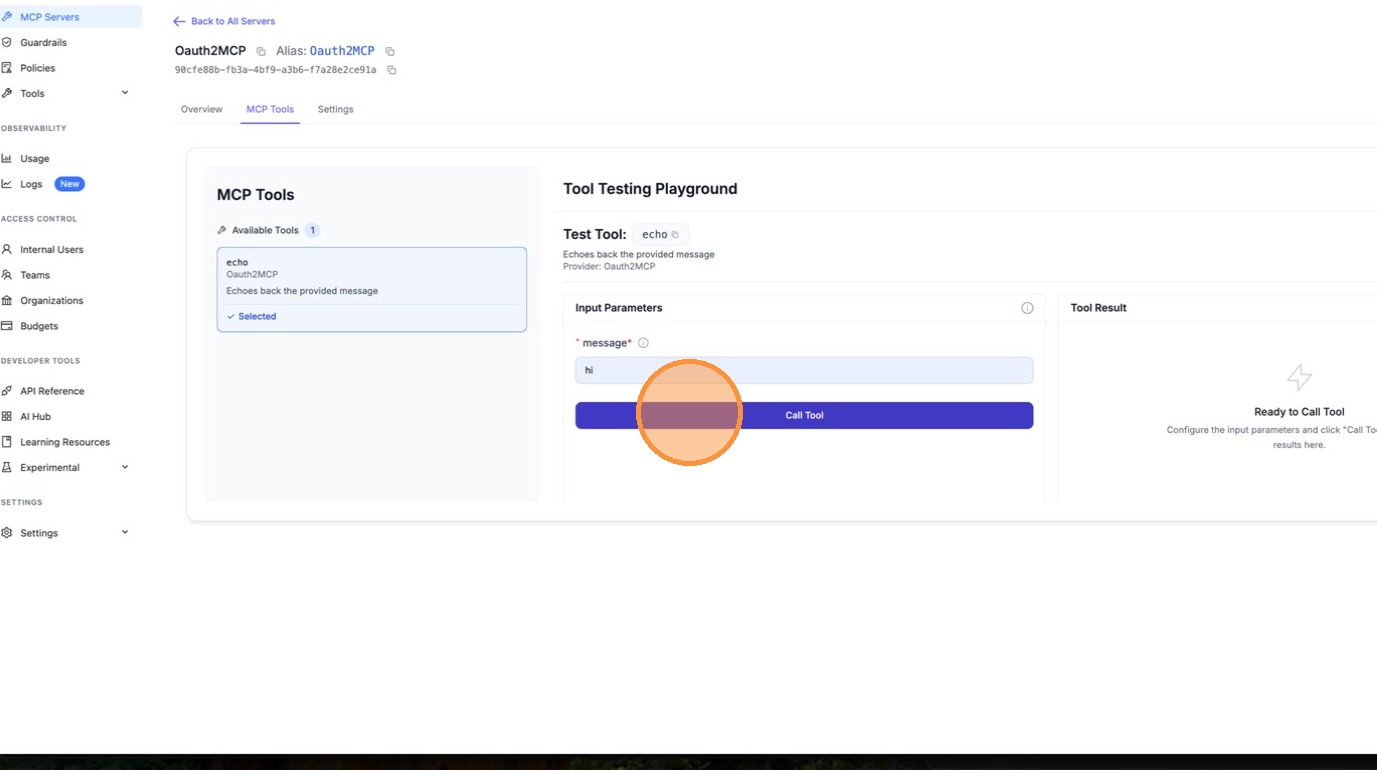The height and width of the screenshot is (770, 1377).
Task: Switch to the server Settings tab
Action: click(x=336, y=109)
